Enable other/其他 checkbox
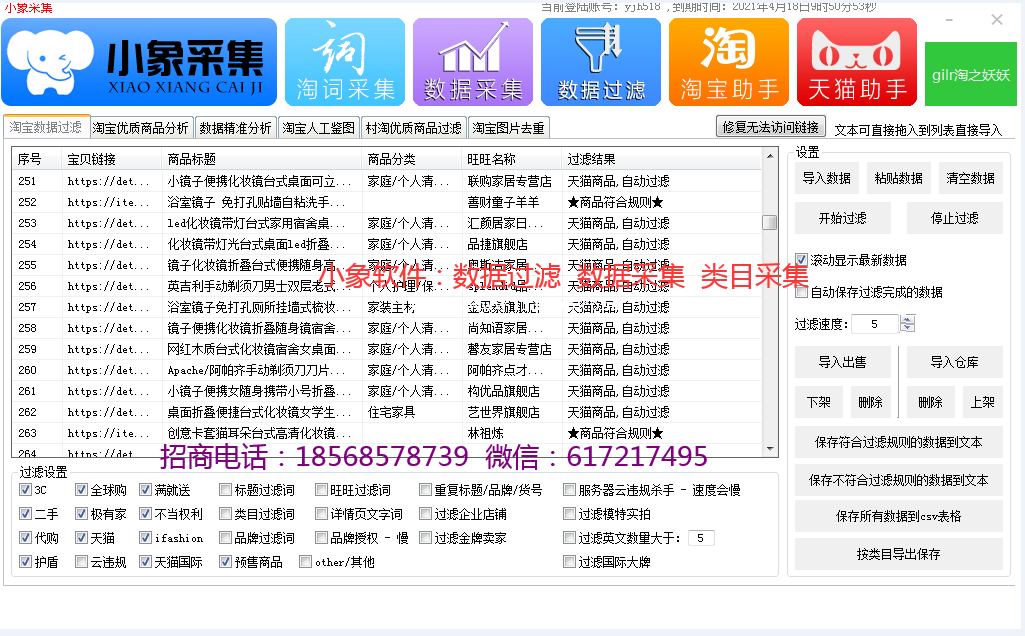 click(305, 561)
